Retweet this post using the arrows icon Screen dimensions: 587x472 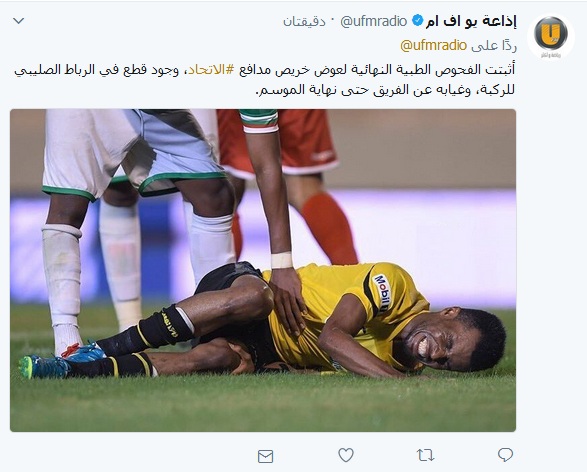[x=425, y=456]
